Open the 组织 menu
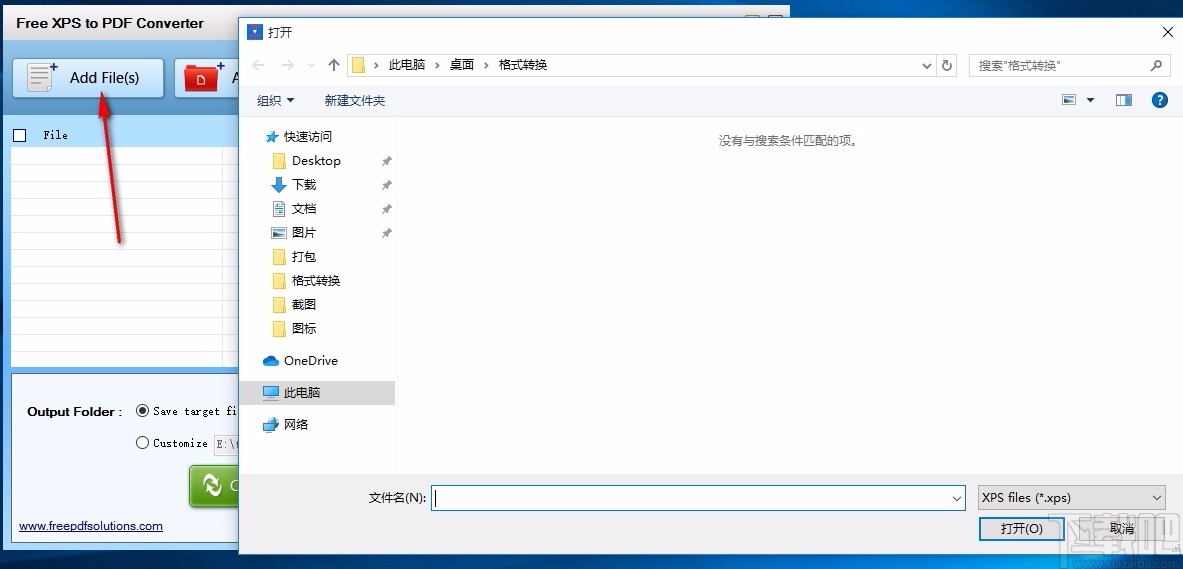Screen dimensions: 1183x569 [275, 100]
